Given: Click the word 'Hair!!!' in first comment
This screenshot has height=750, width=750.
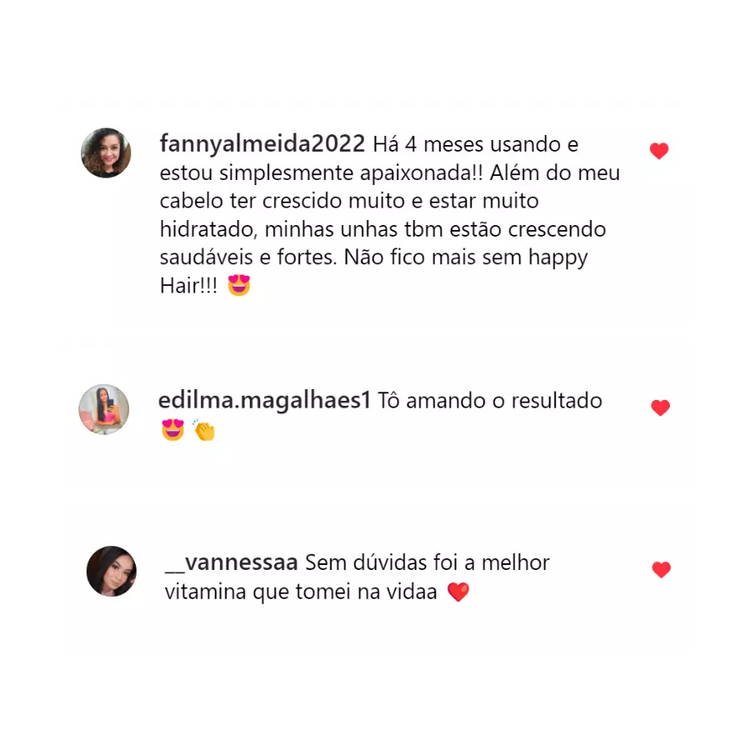Looking at the screenshot, I should click(188, 286).
